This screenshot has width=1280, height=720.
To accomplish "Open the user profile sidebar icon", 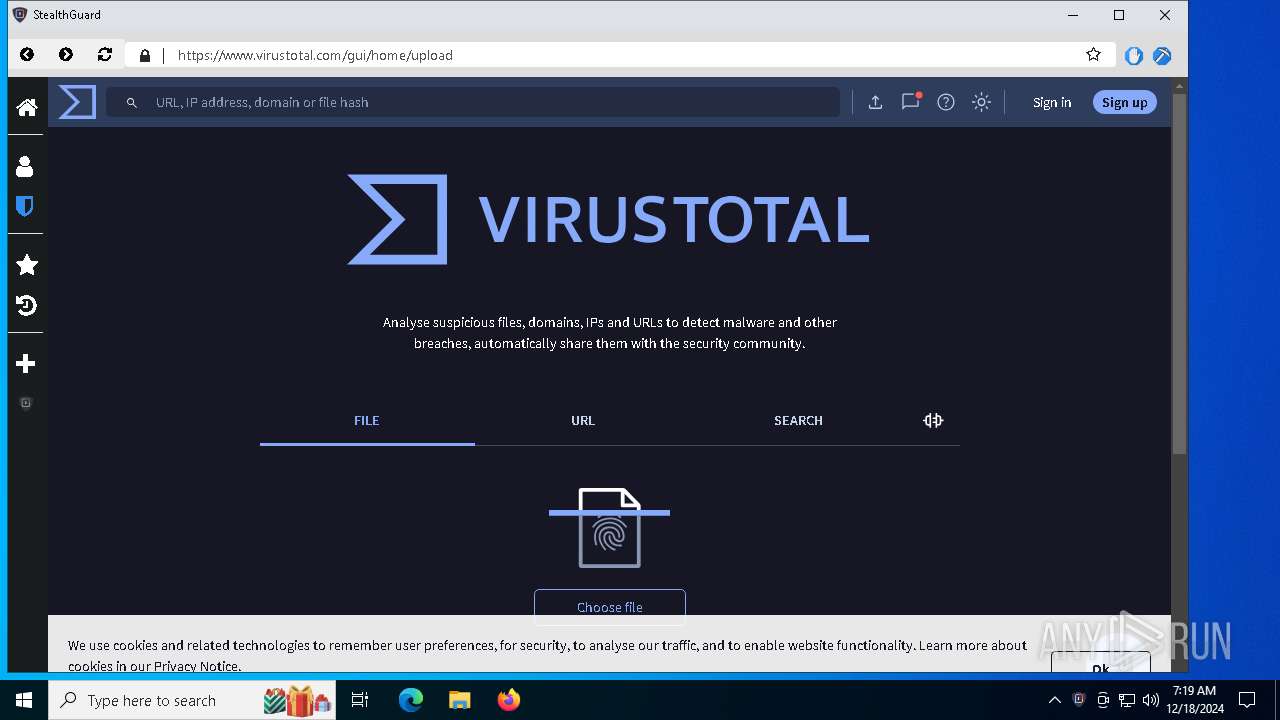I will [25, 166].
